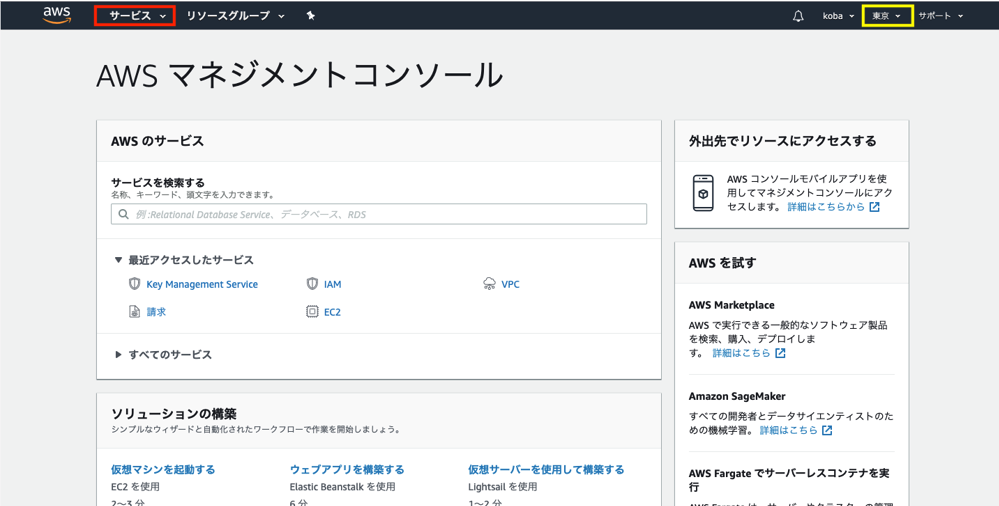
Task: Click external link icon next to 詳細はこちらから
Action: coord(874,207)
